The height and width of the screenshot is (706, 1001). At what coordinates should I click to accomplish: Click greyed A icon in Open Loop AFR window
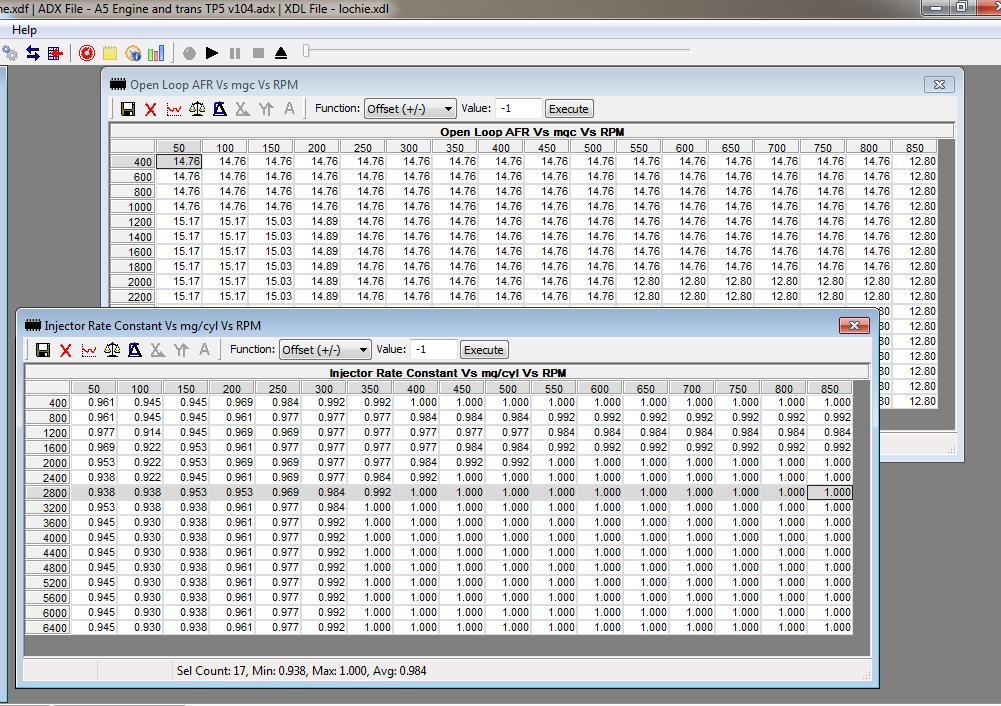tap(289, 109)
